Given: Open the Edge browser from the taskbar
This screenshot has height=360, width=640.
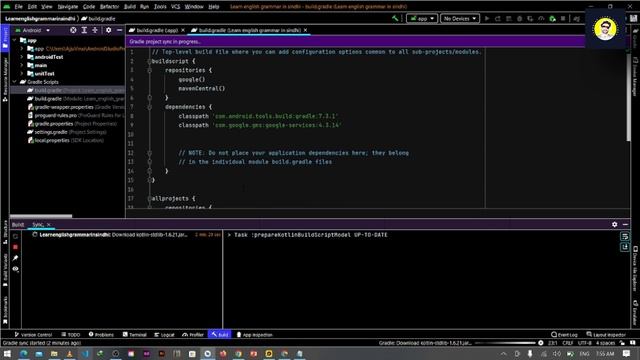Looking at the screenshot, I should pyautogui.click(x=23, y=353).
